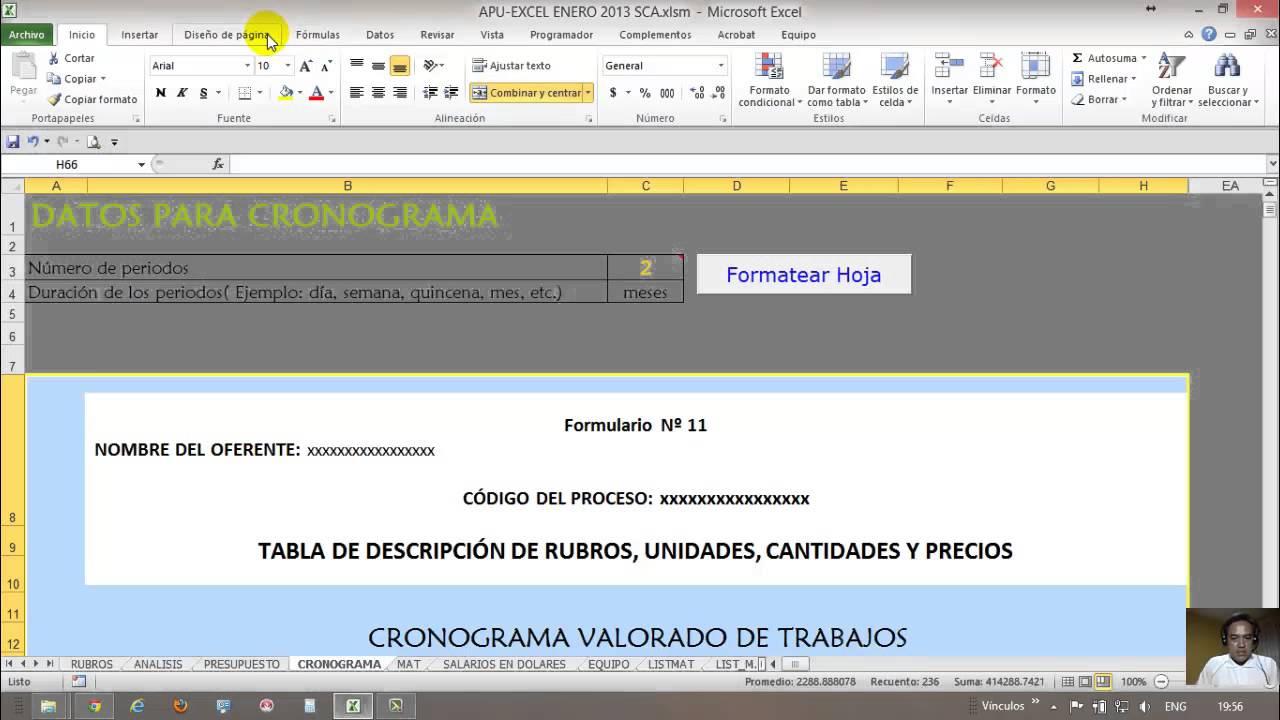Open Excel from the Windows taskbar
Viewport: 1280px width, 720px height.
(353, 706)
